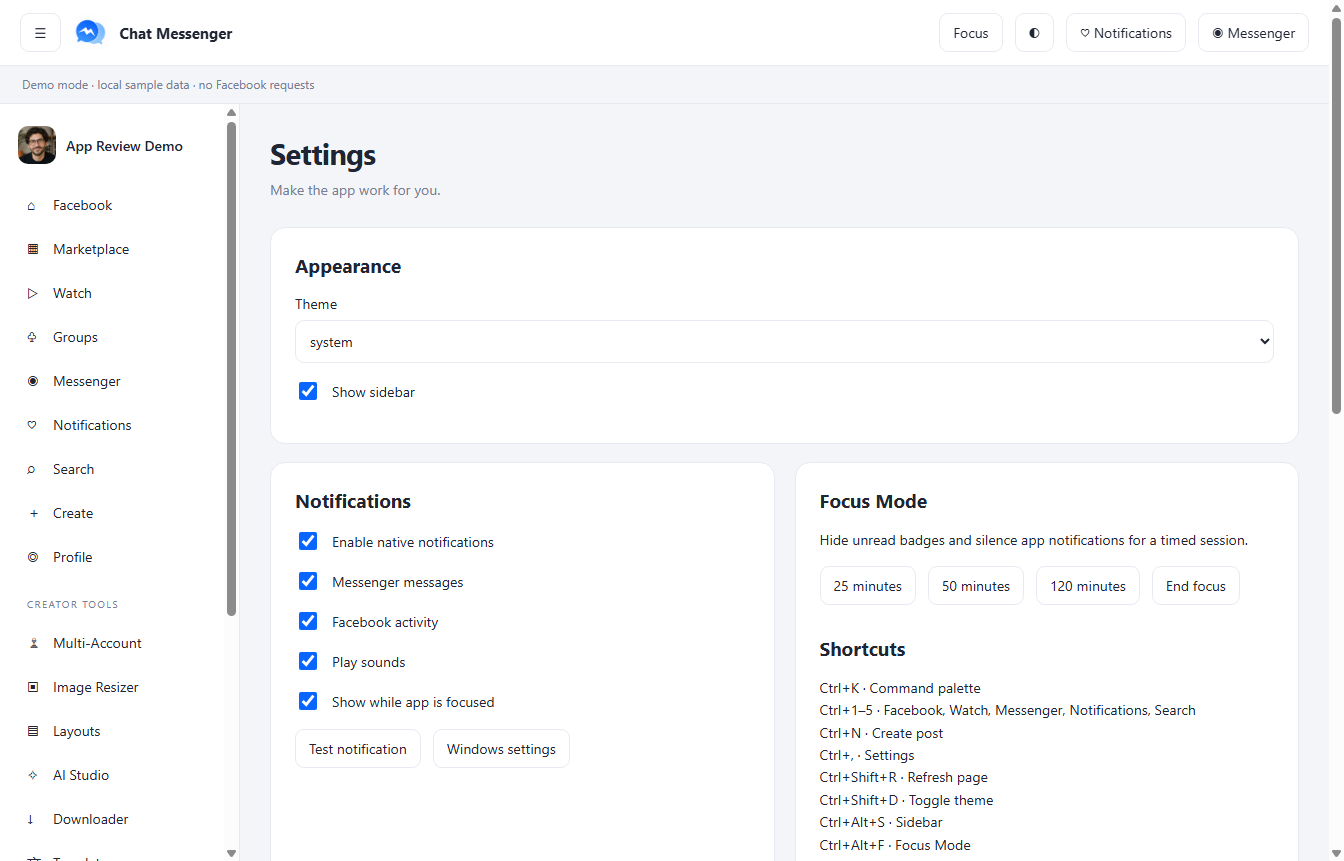Viewport: 1344px width, 861px height.
Task: Click the hamburger menu icon
Action: tap(40, 33)
